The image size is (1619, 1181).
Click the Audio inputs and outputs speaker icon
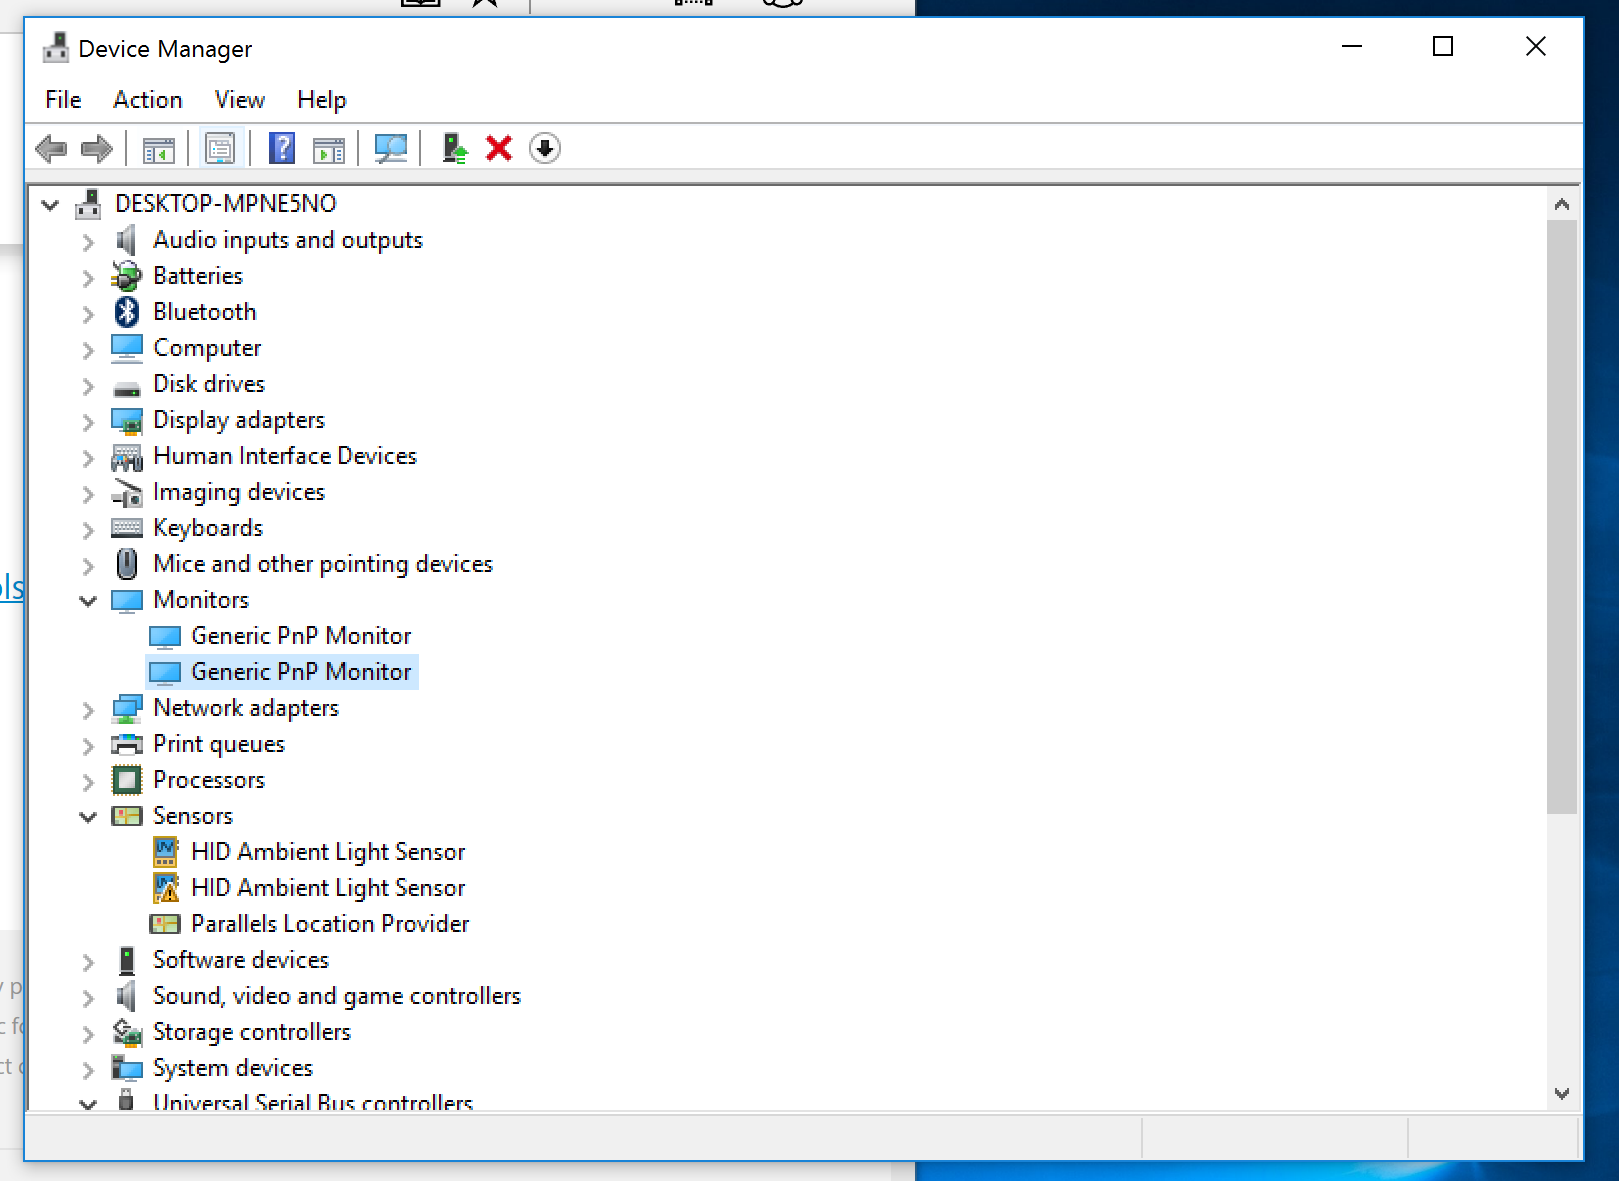tap(126, 240)
